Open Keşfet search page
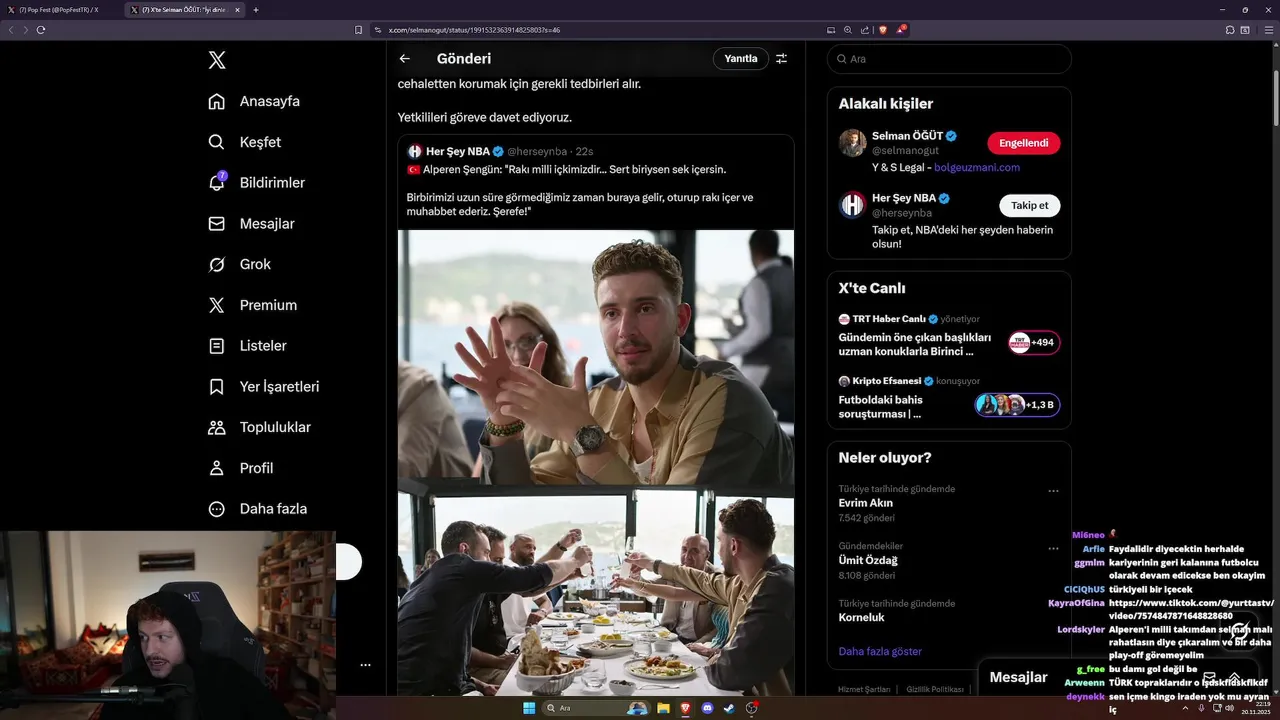Image resolution: width=1280 pixels, height=720 pixels. (x=244, y=142)
